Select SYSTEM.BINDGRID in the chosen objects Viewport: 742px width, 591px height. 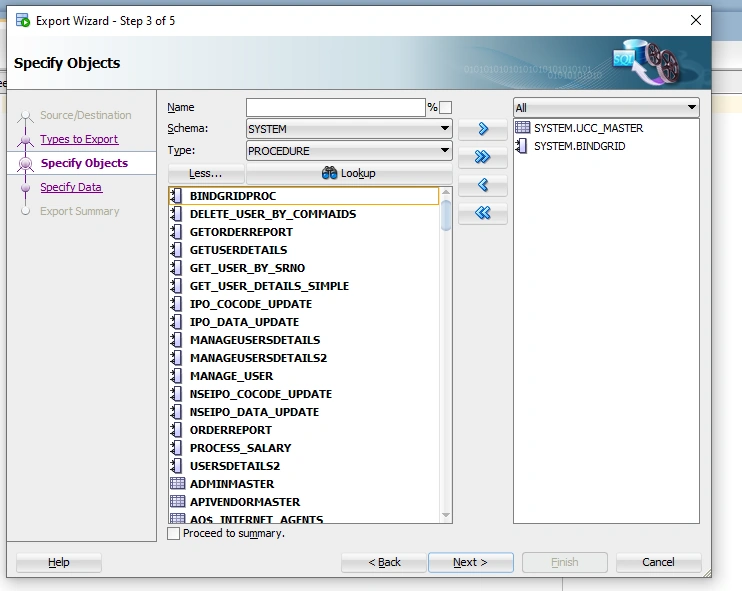tap(606, 146)
